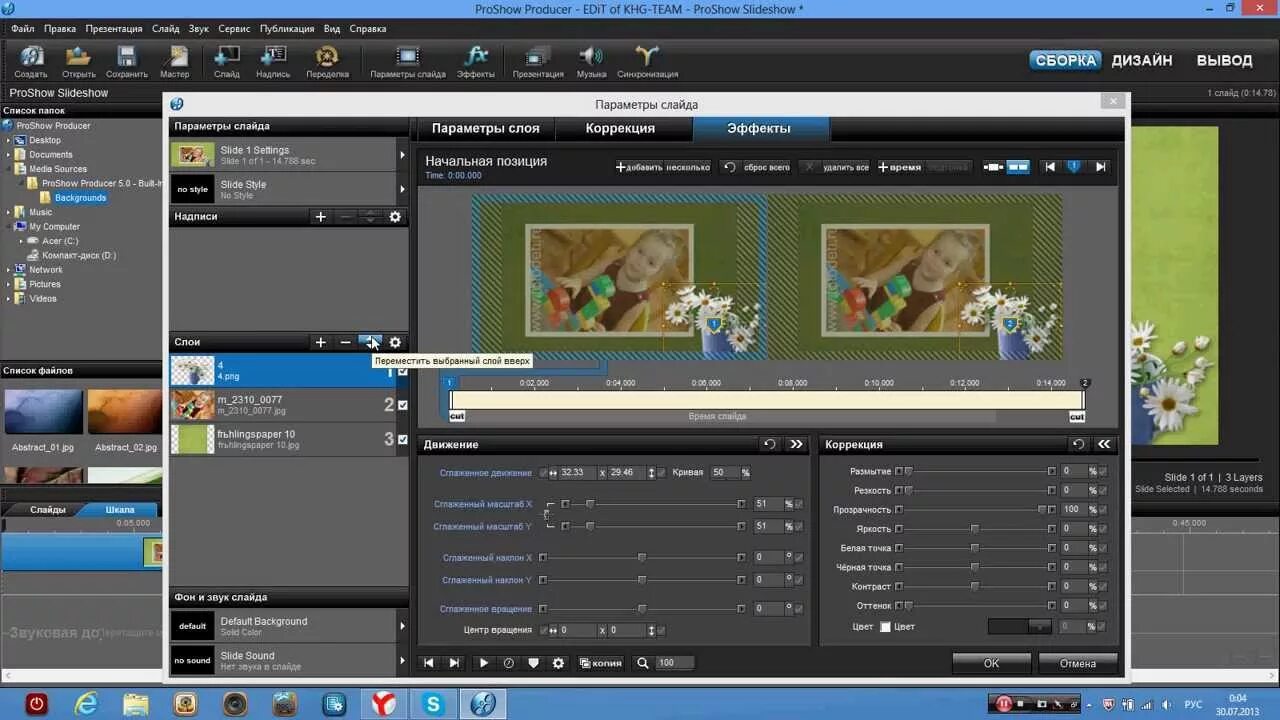Screen dimensions: 1280x720
Task: Click the OK button
Action: [x=991, y=663]
